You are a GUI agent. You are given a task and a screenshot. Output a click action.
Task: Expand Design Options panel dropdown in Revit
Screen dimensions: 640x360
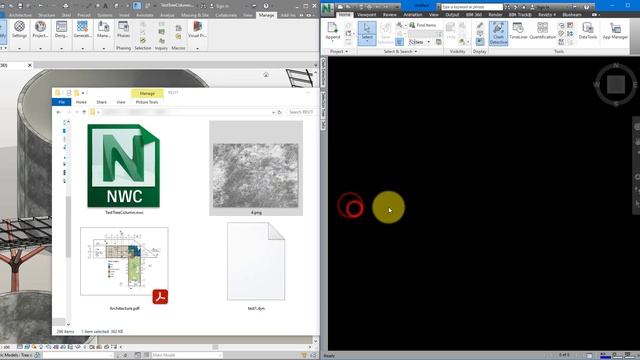61,48
